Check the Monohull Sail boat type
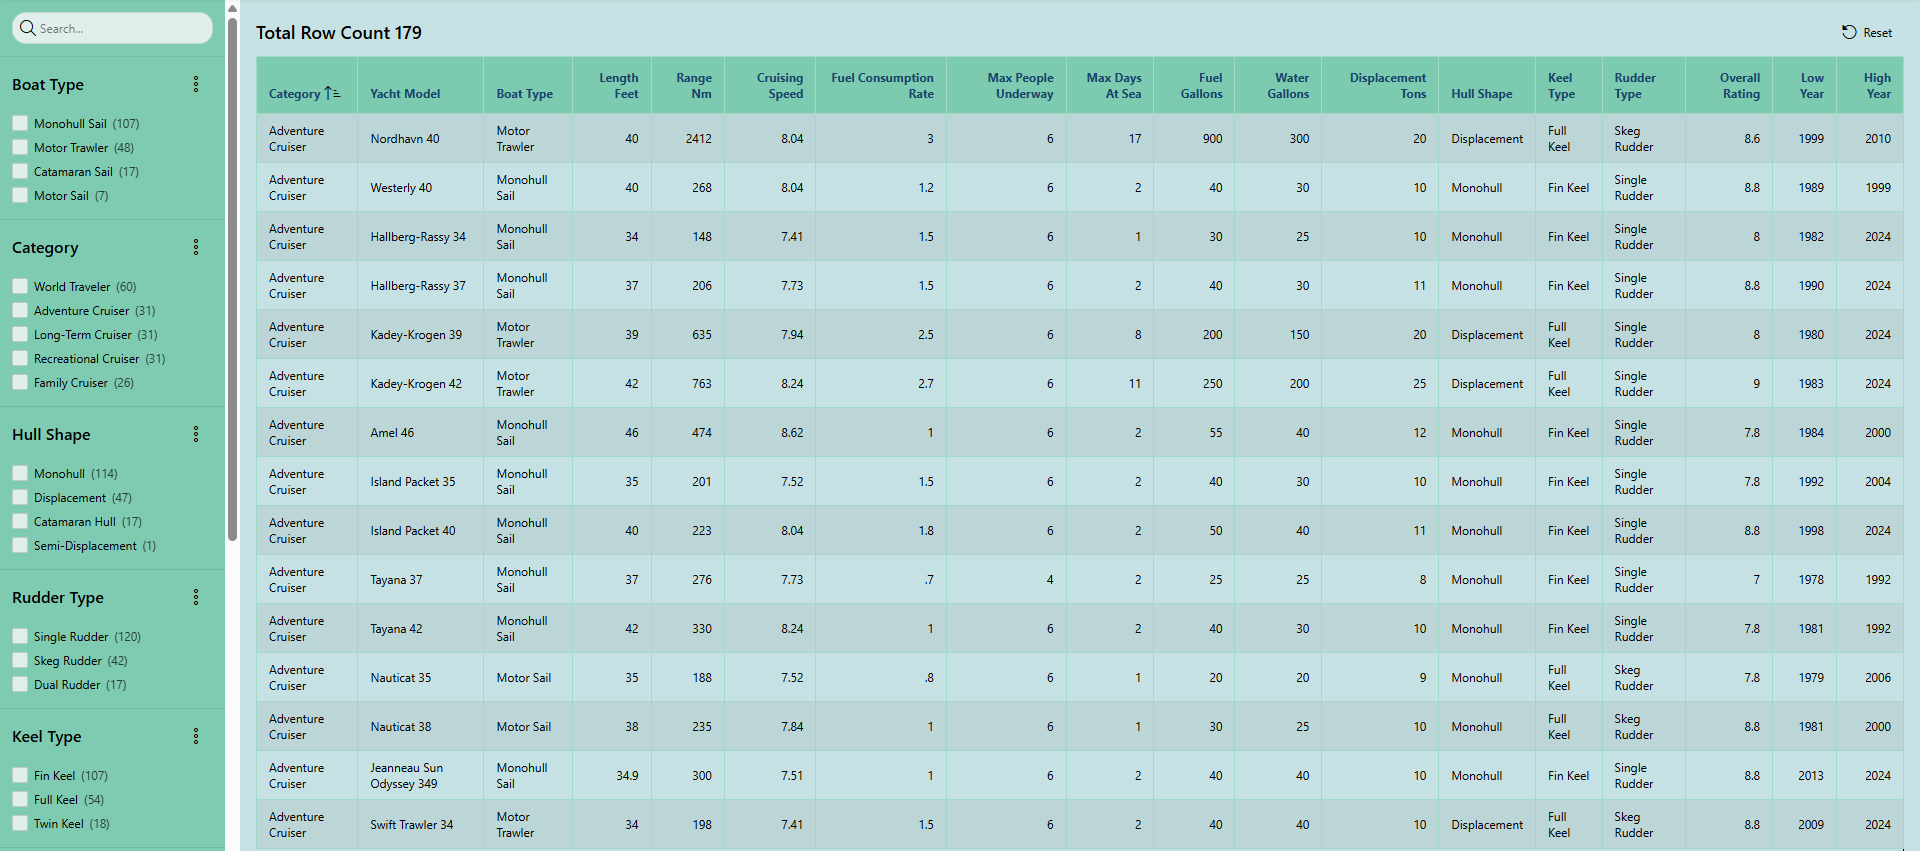The height and width of the screenshot is (851, 1920). (20, 124)
